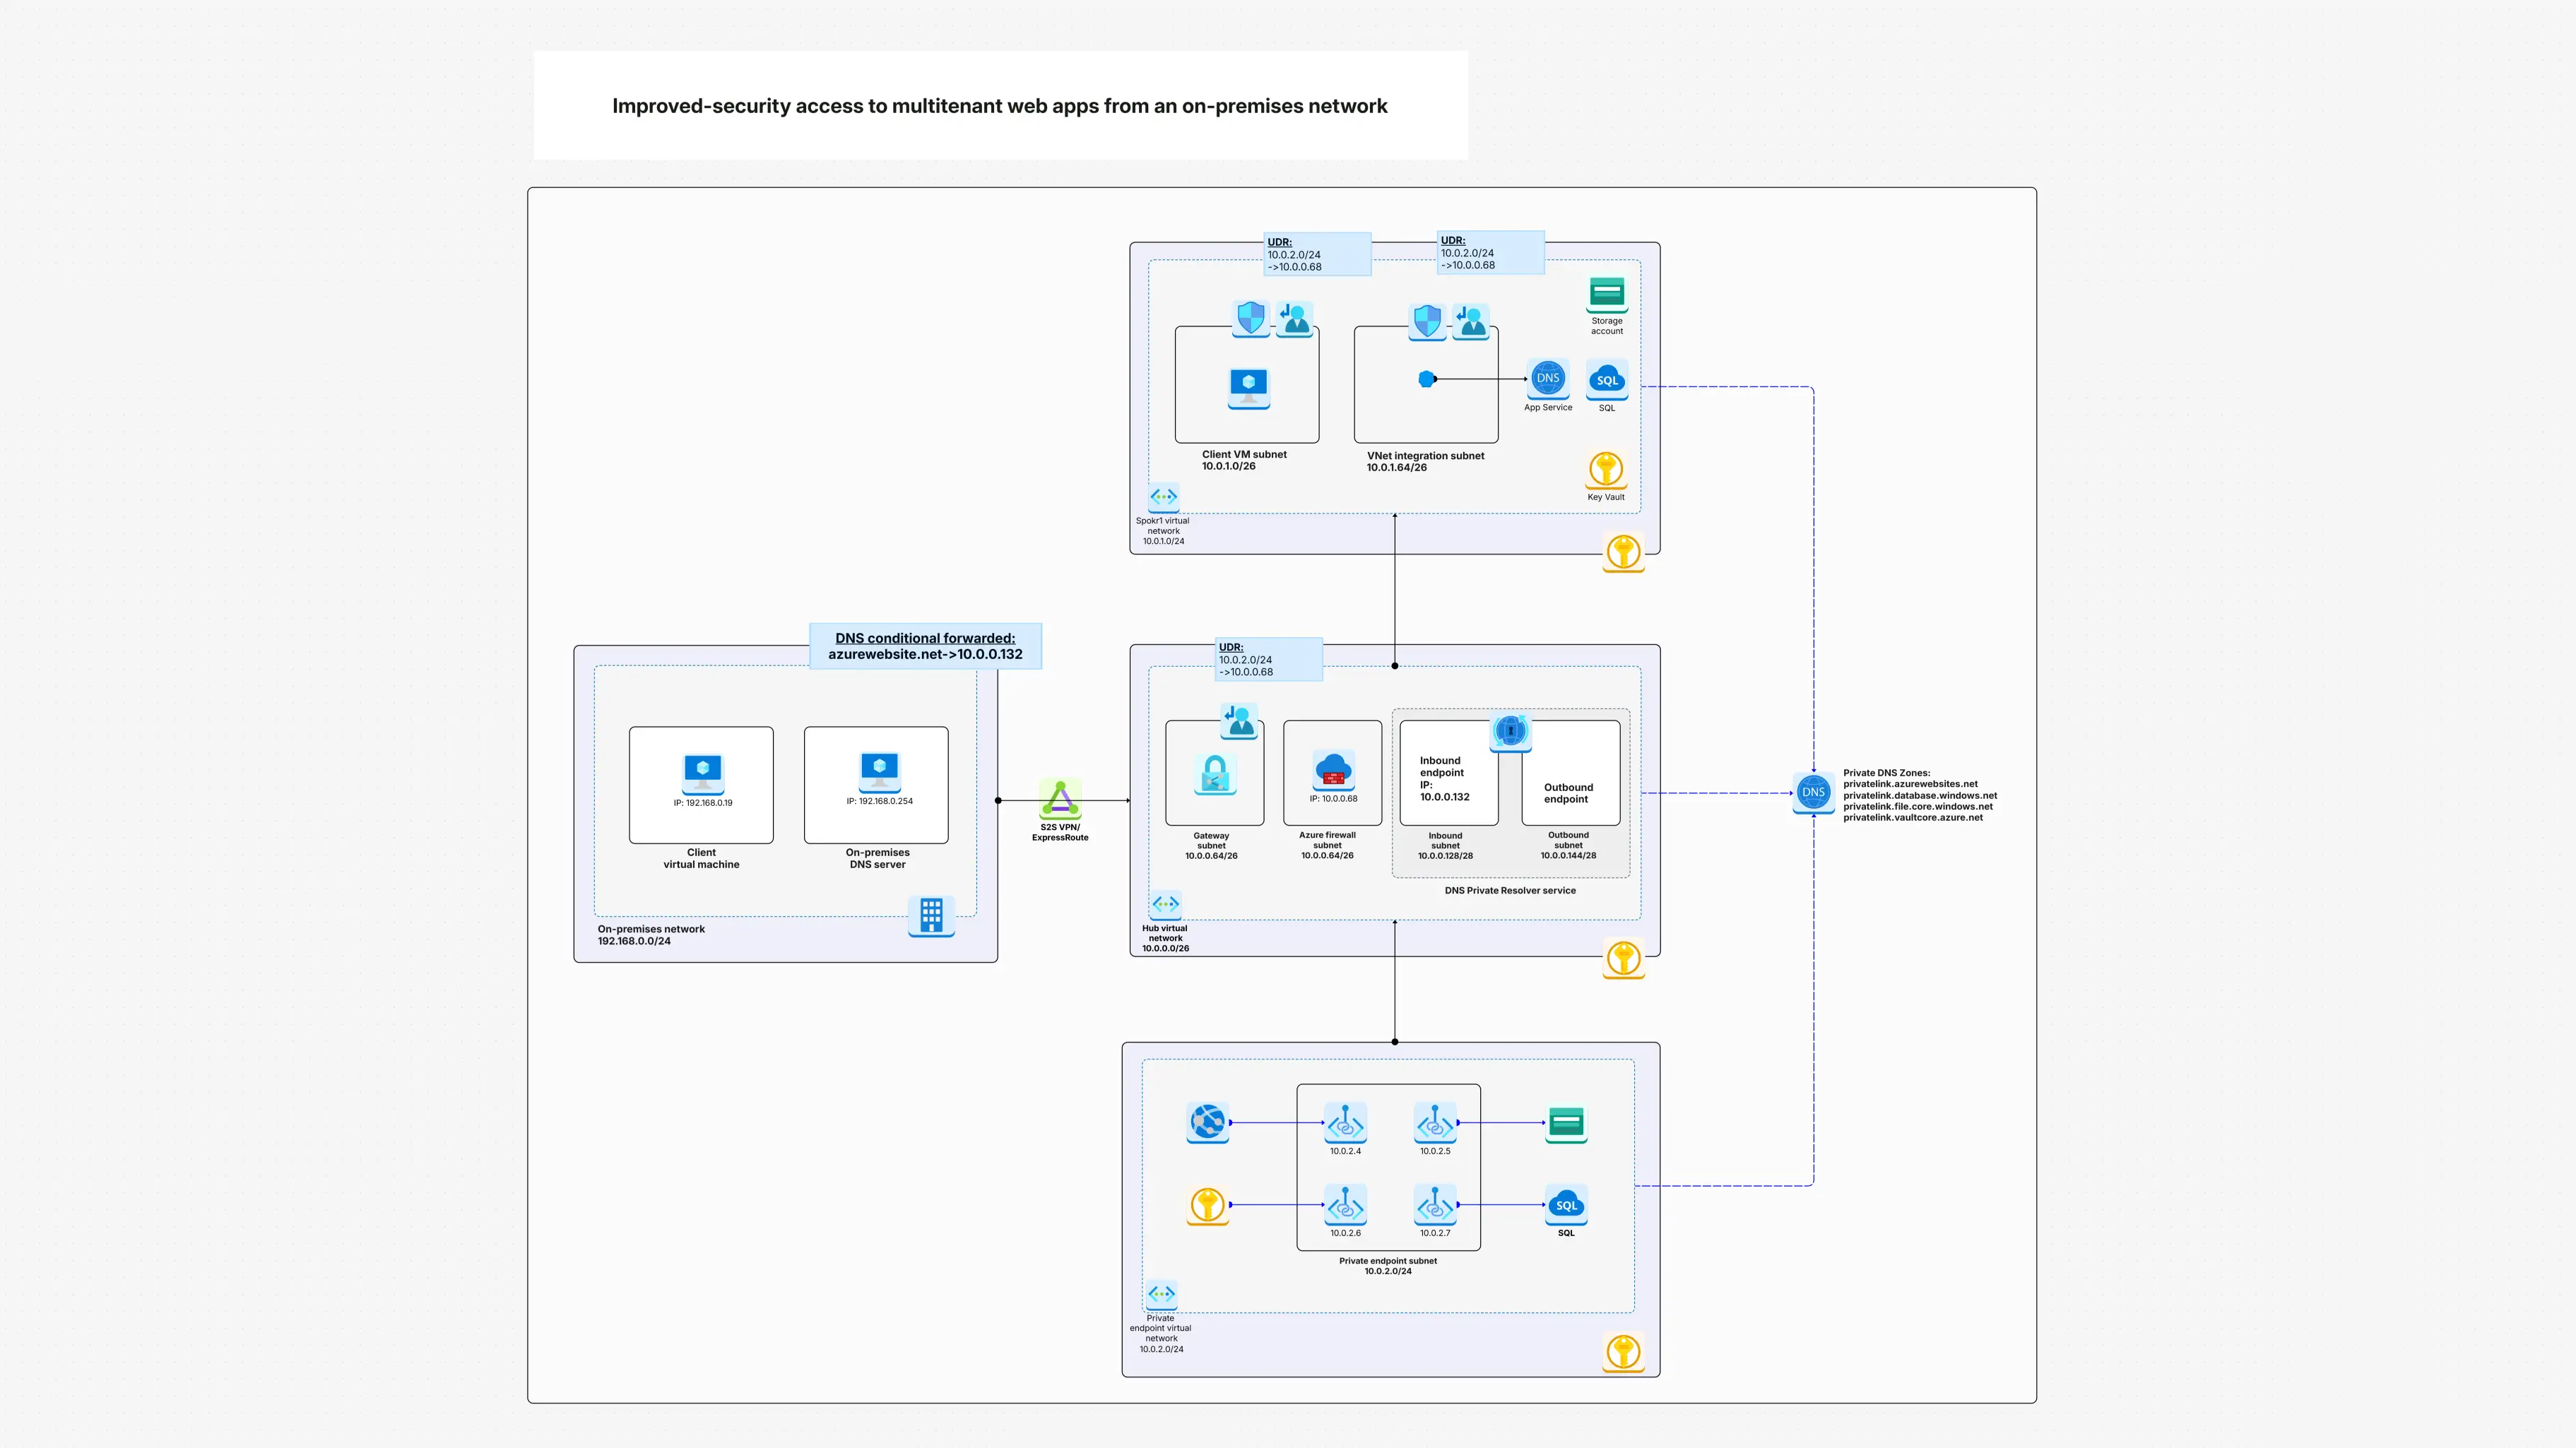Click the globe icon in private endpoint subnet

click(x=1207, y=1123)
